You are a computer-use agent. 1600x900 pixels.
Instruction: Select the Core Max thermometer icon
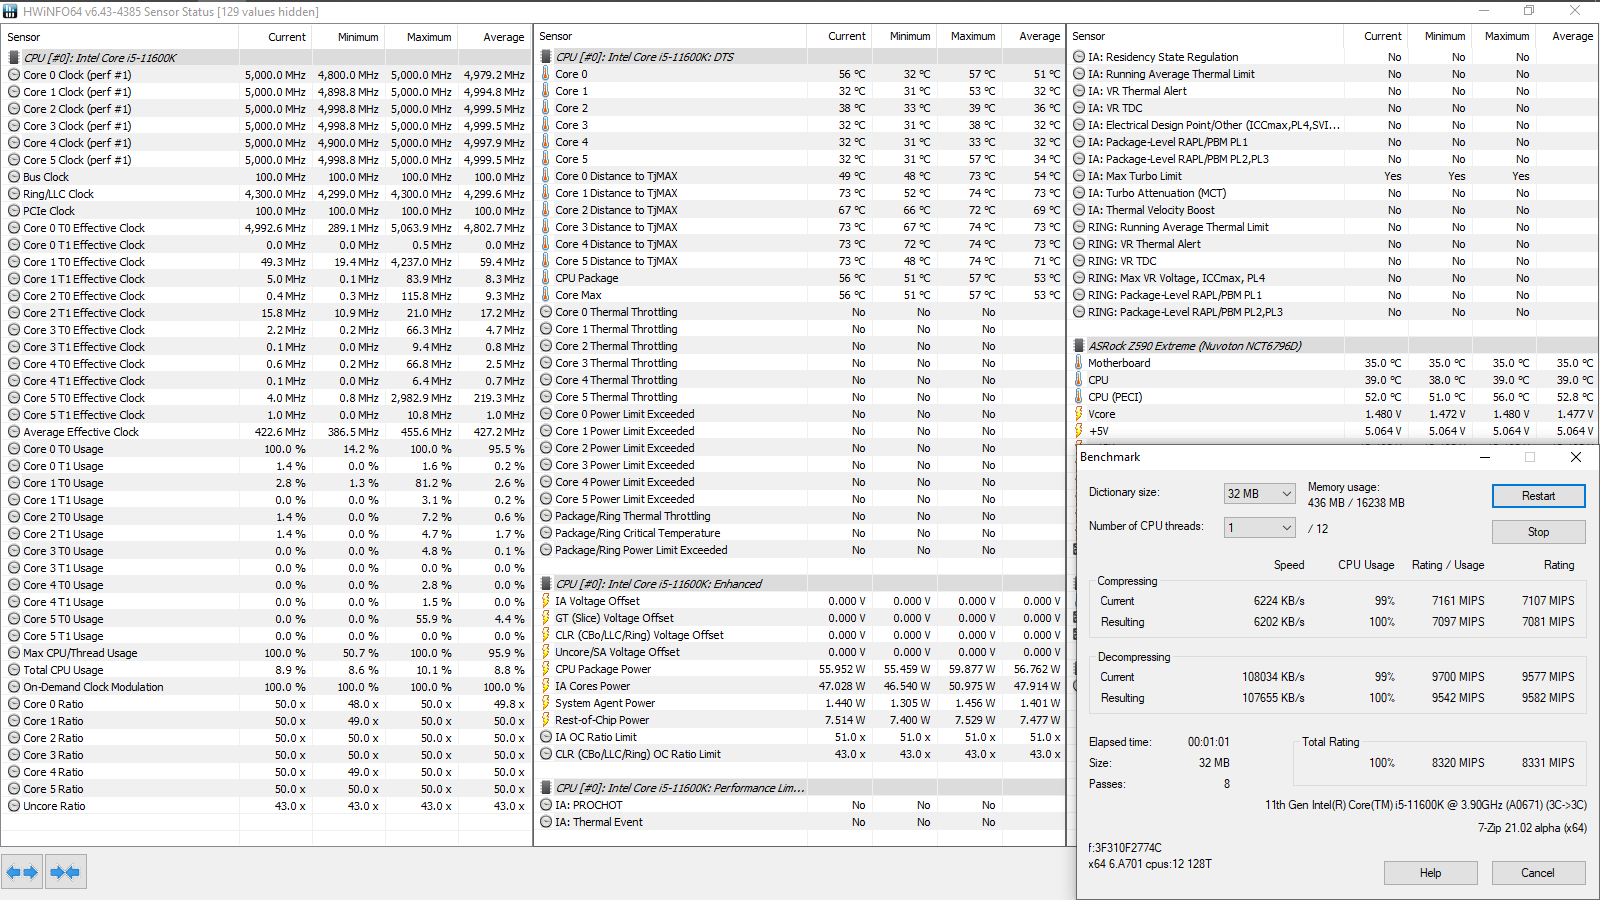pos(546,295)
